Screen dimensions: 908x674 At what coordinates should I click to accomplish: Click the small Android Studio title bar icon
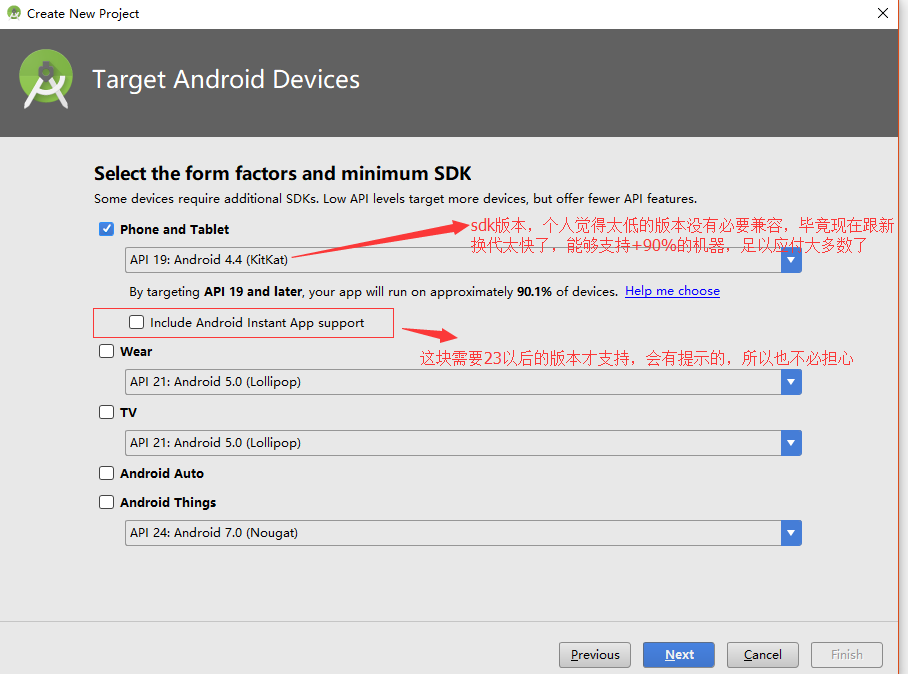[14, 13]
